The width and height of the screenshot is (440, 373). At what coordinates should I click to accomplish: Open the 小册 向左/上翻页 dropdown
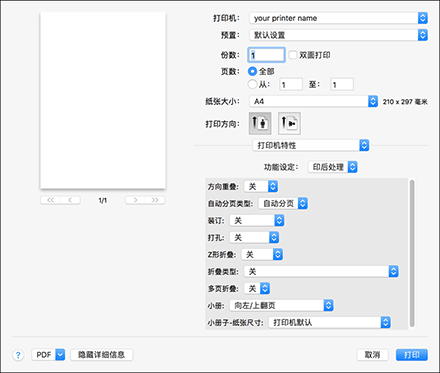click(281, 305)
